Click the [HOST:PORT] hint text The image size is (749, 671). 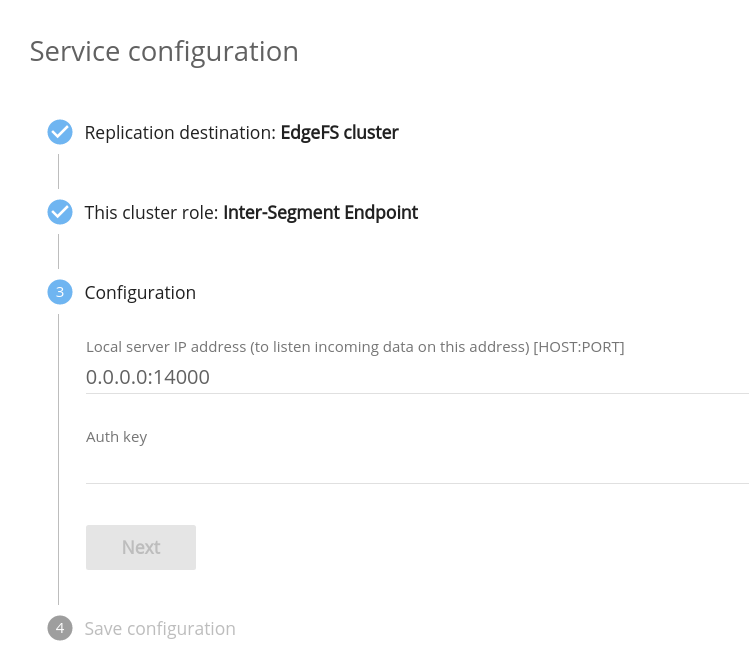pyautogui.click(x=579, y=347)
